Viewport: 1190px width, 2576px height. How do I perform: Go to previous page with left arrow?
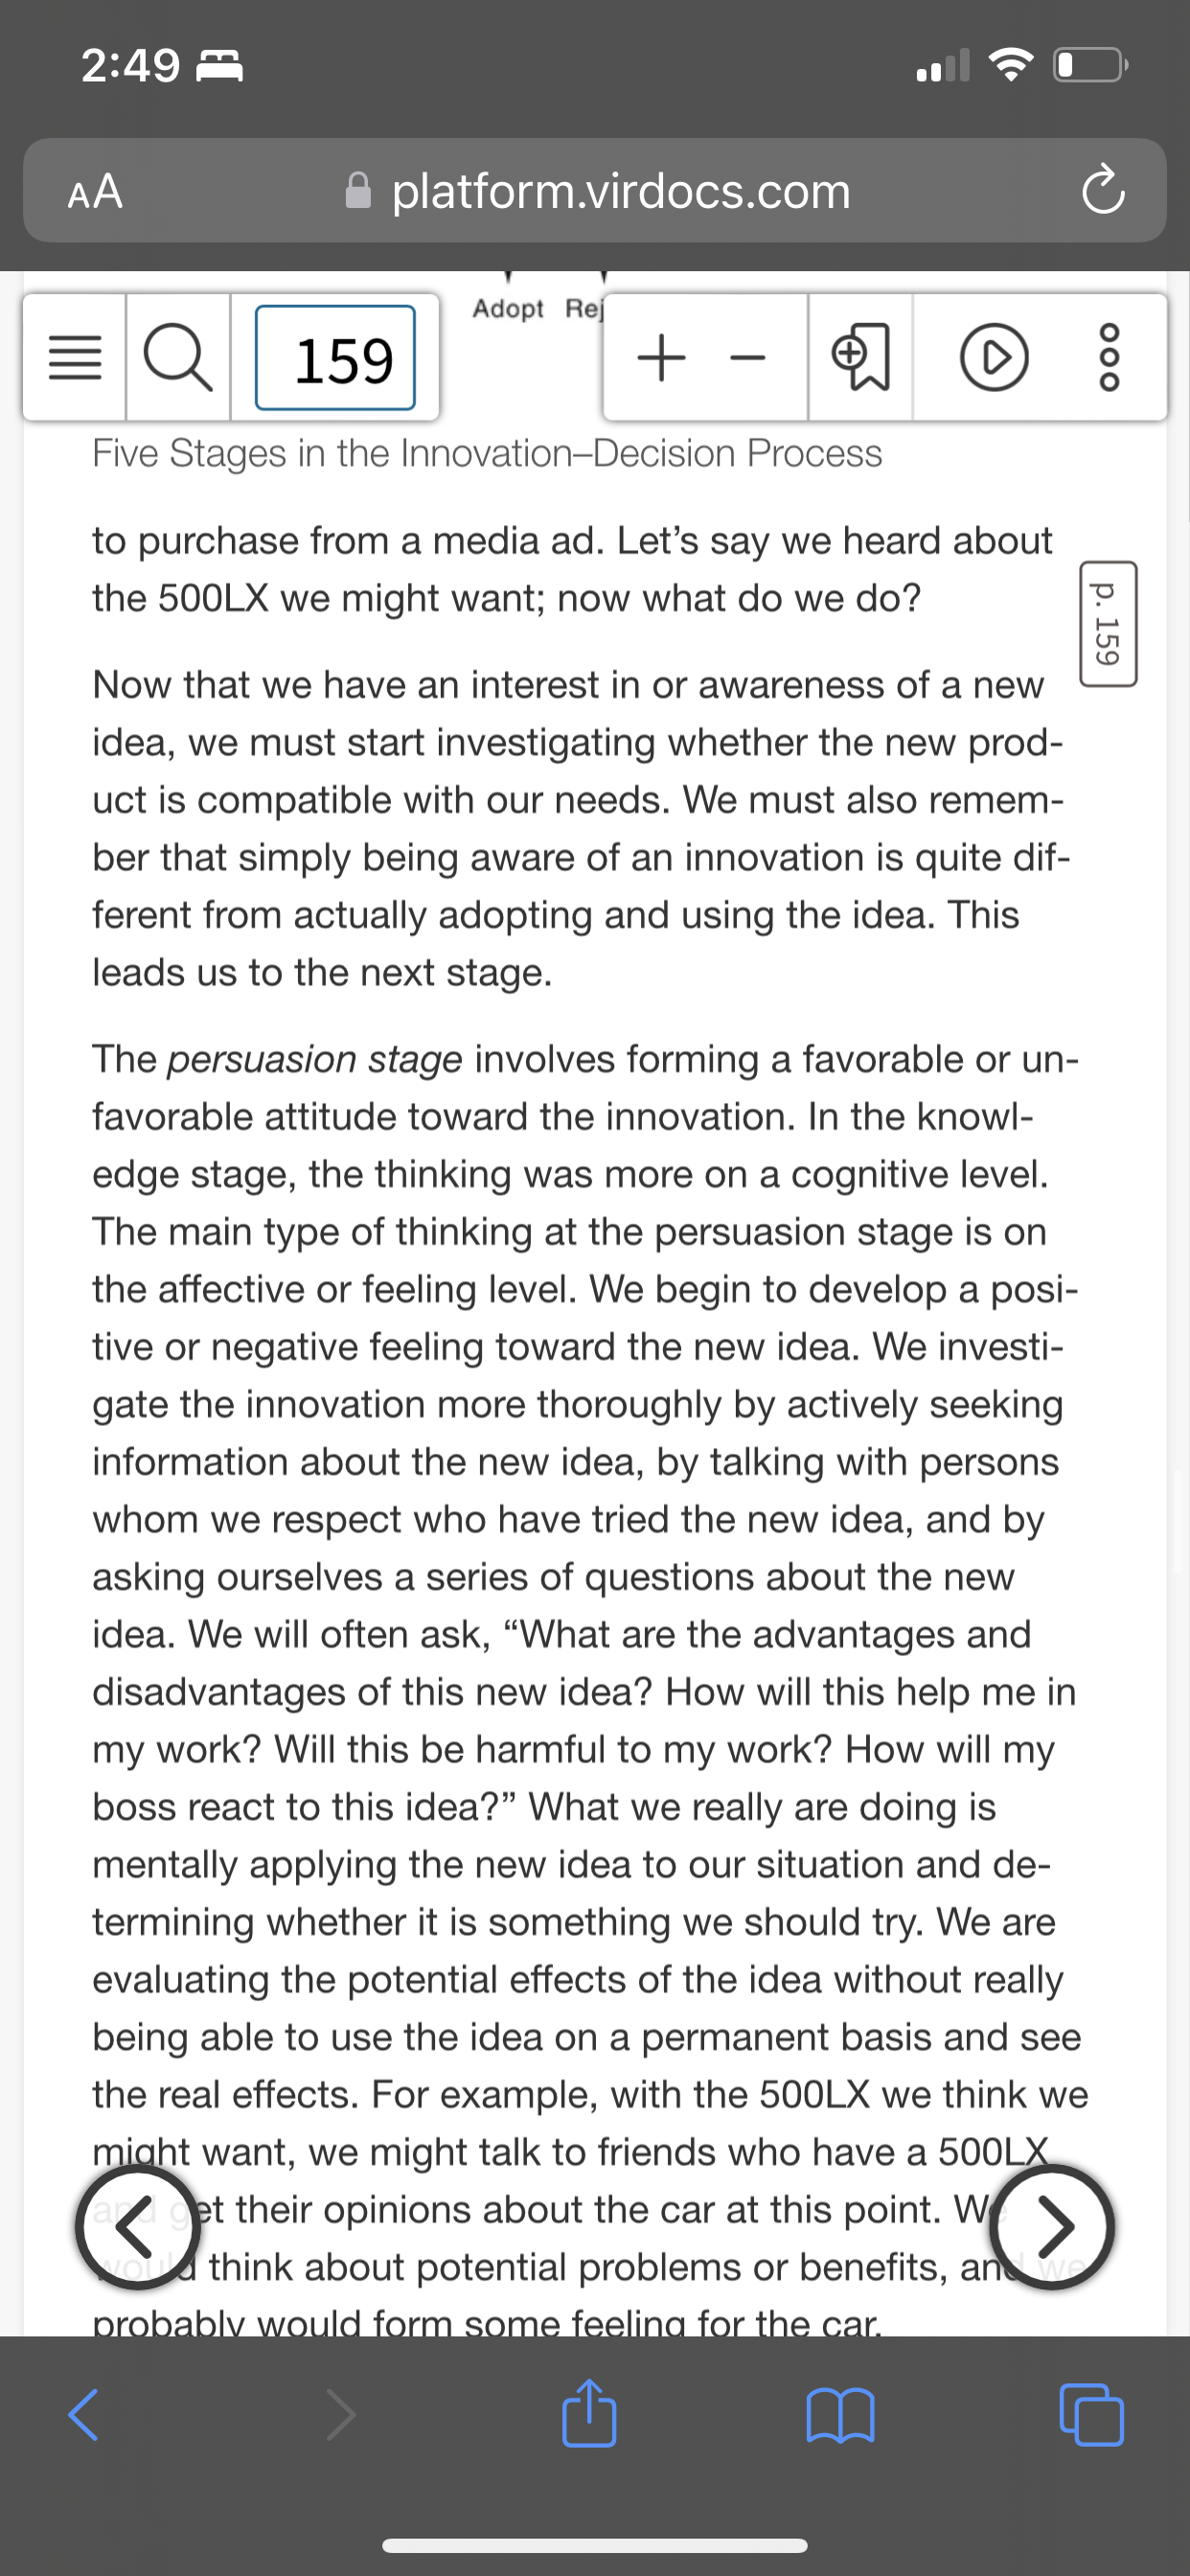pos(138,2227)
